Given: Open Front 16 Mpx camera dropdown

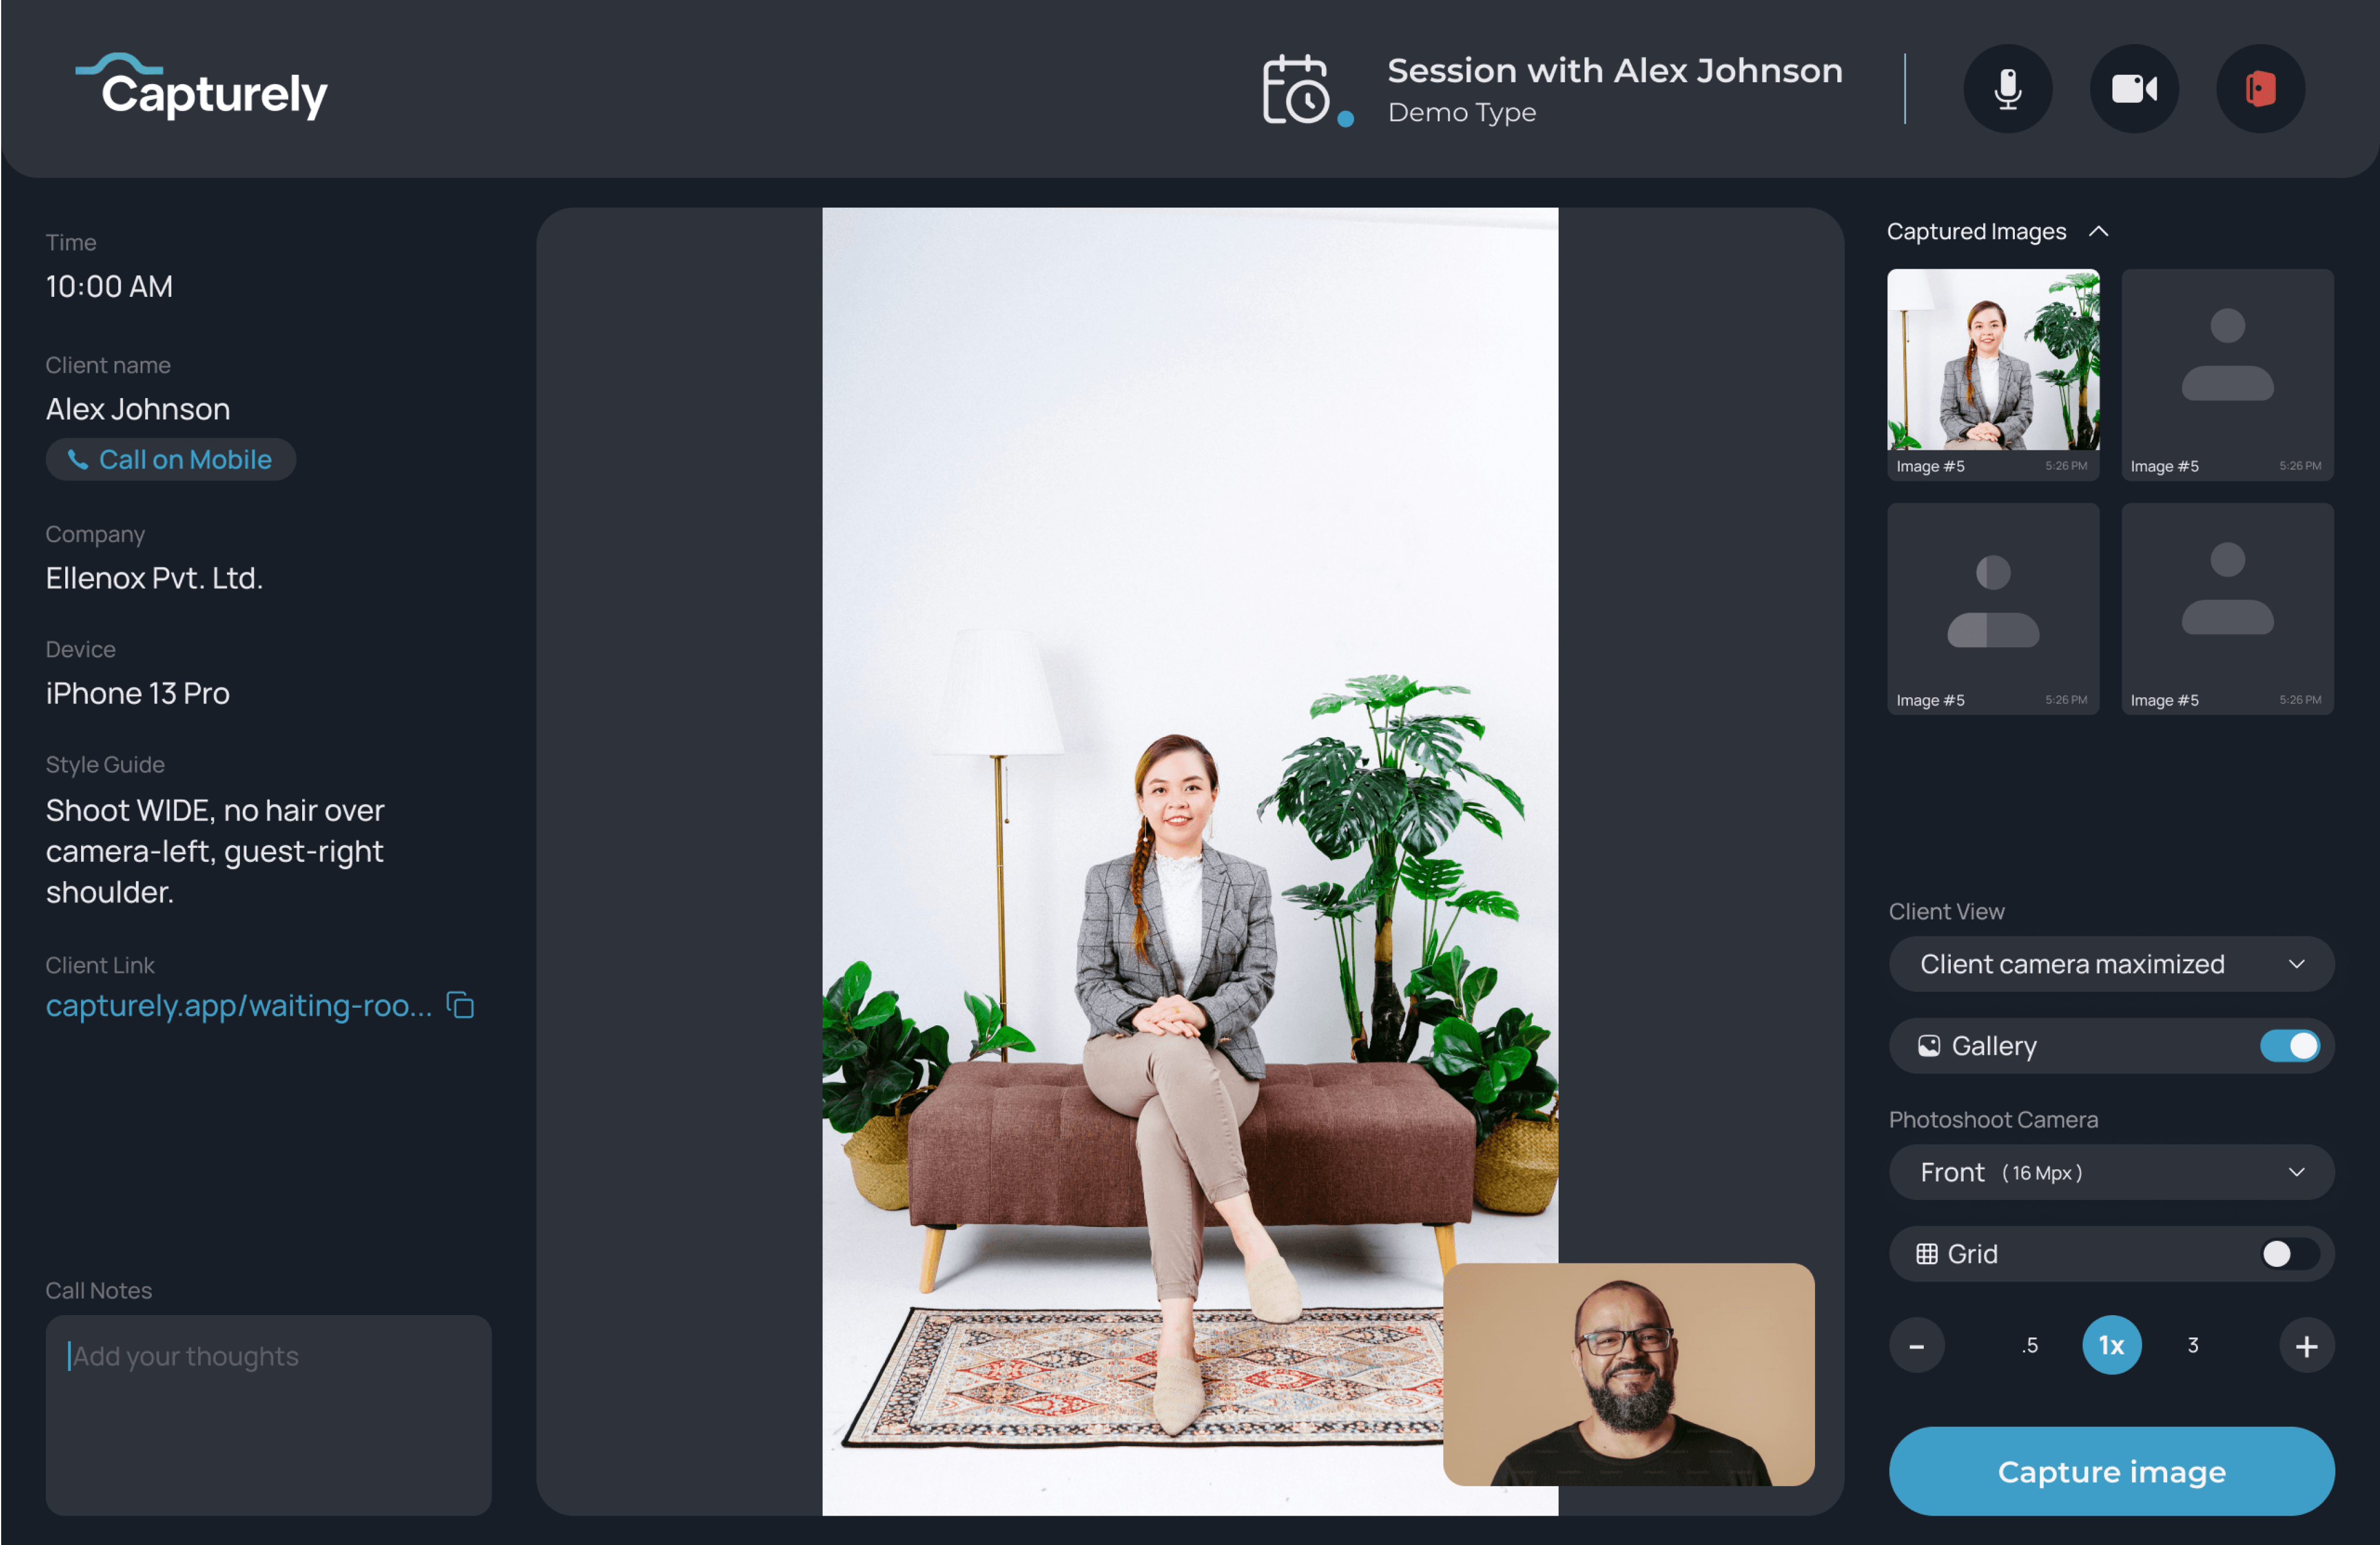Looking at the screenshot, I should pos(2111,1172).
